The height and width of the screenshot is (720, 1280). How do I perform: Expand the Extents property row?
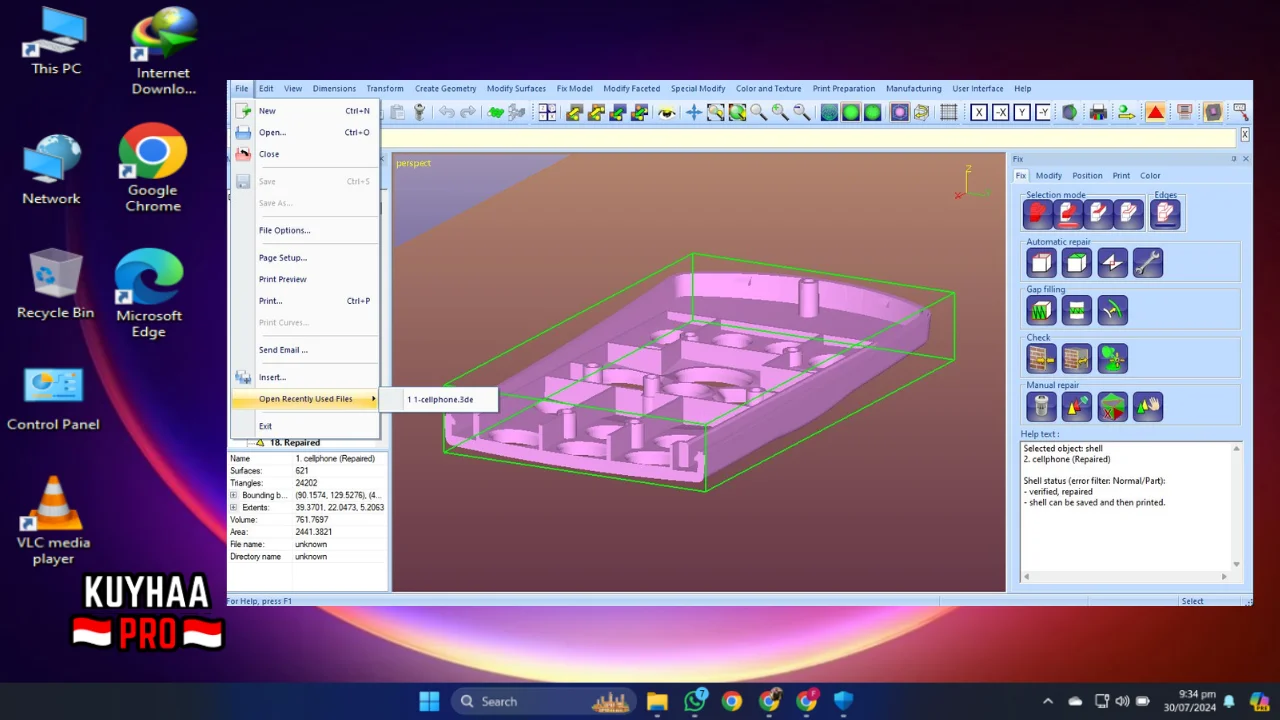click(234, 507)
